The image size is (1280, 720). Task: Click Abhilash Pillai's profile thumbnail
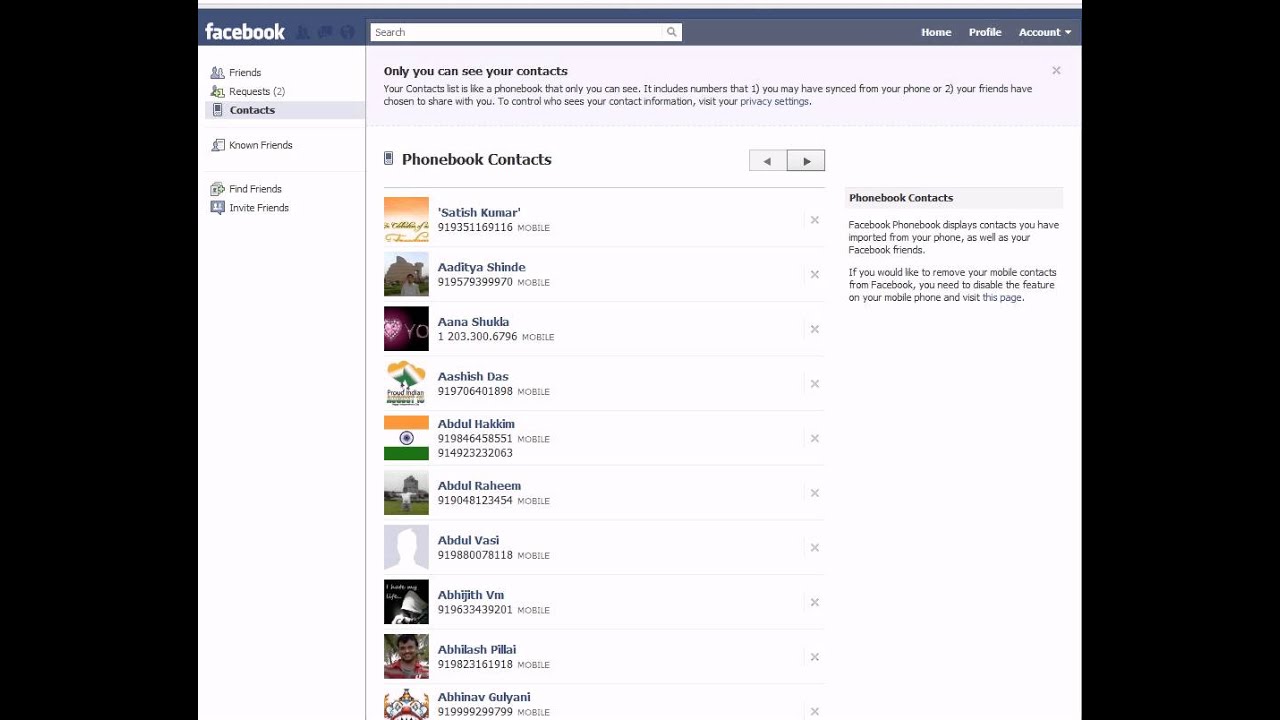[406, 657]
